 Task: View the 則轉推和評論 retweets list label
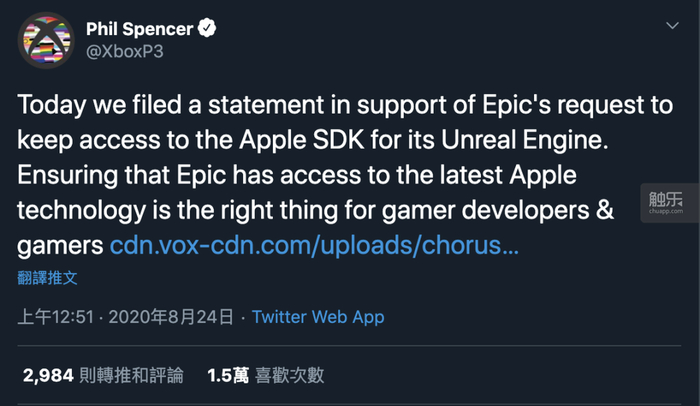pos(126,375)
